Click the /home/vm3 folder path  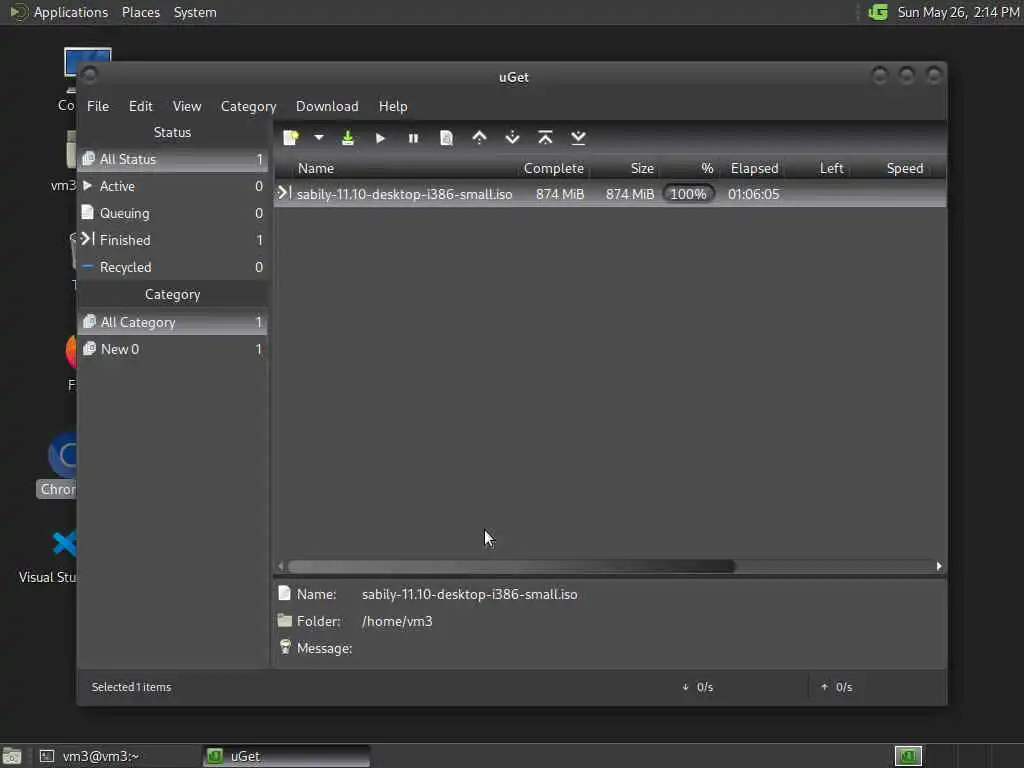pyautogui.click(x=397, y=621)
